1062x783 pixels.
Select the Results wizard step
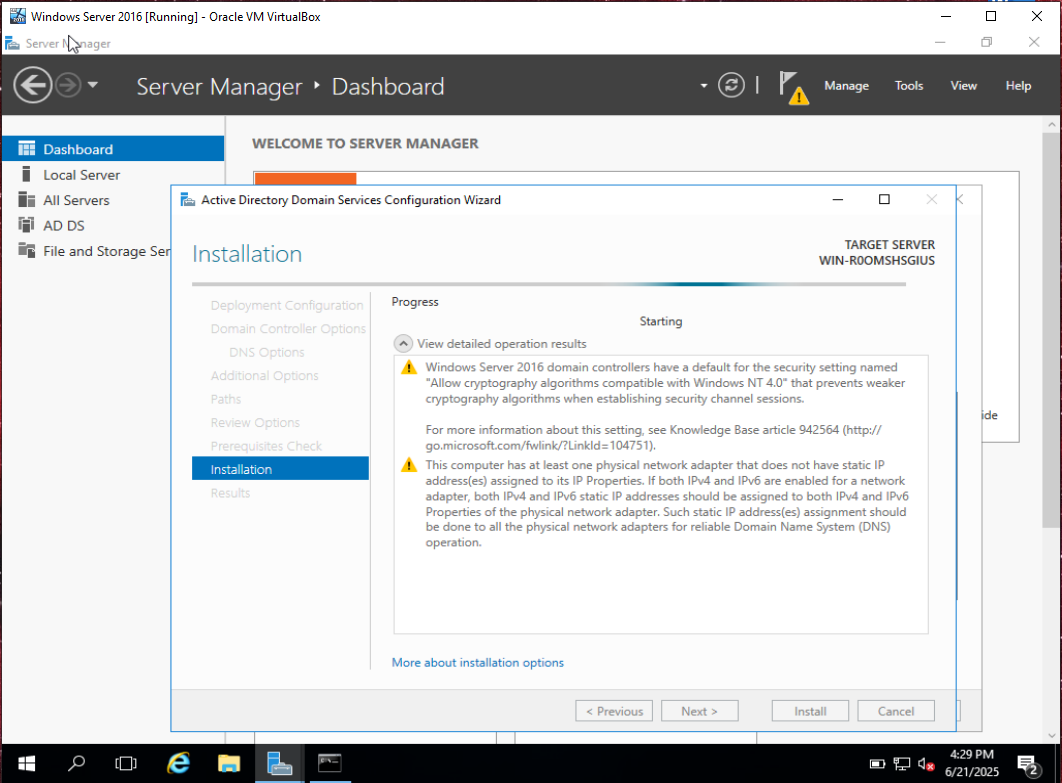(x=230, y=493)
